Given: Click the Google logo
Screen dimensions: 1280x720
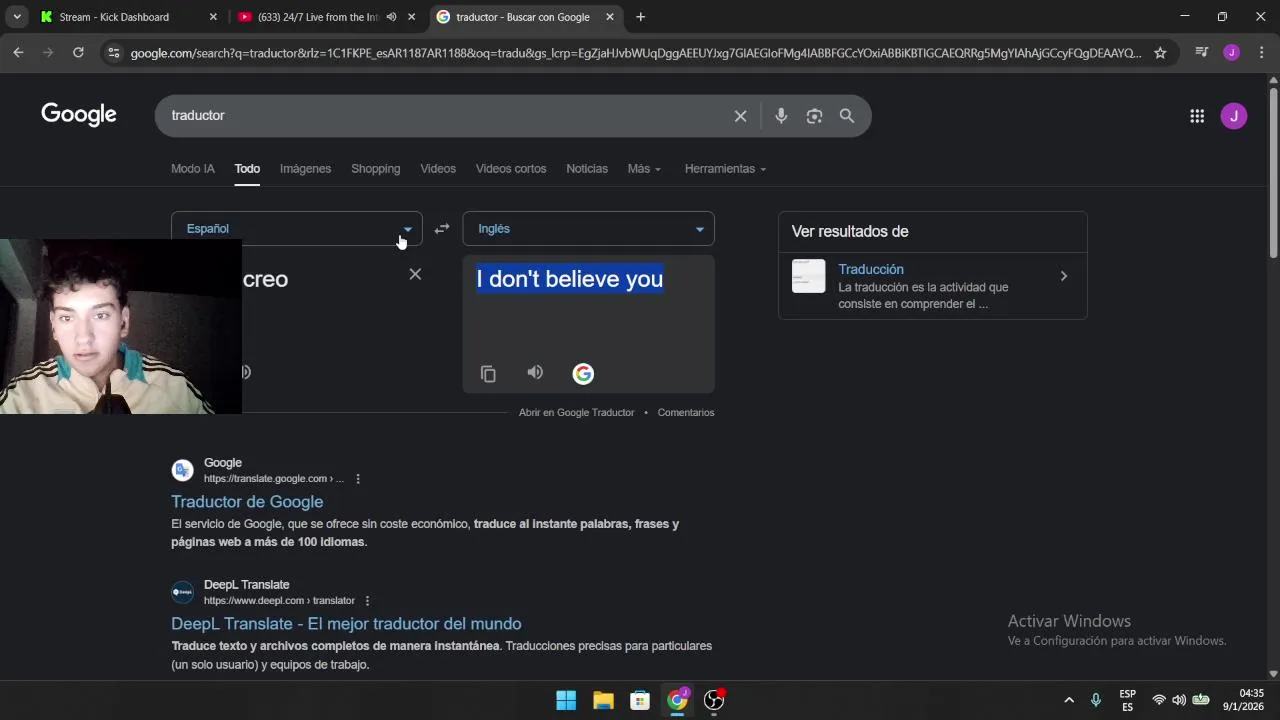Looking at the screenshot, I should 79,115.
